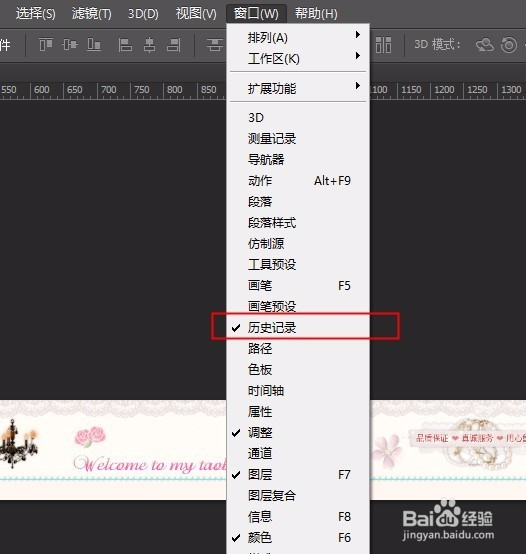Select the 3D roll object icon
The height and width of the screenshot is (554, 526).
(x=509, y=45)
